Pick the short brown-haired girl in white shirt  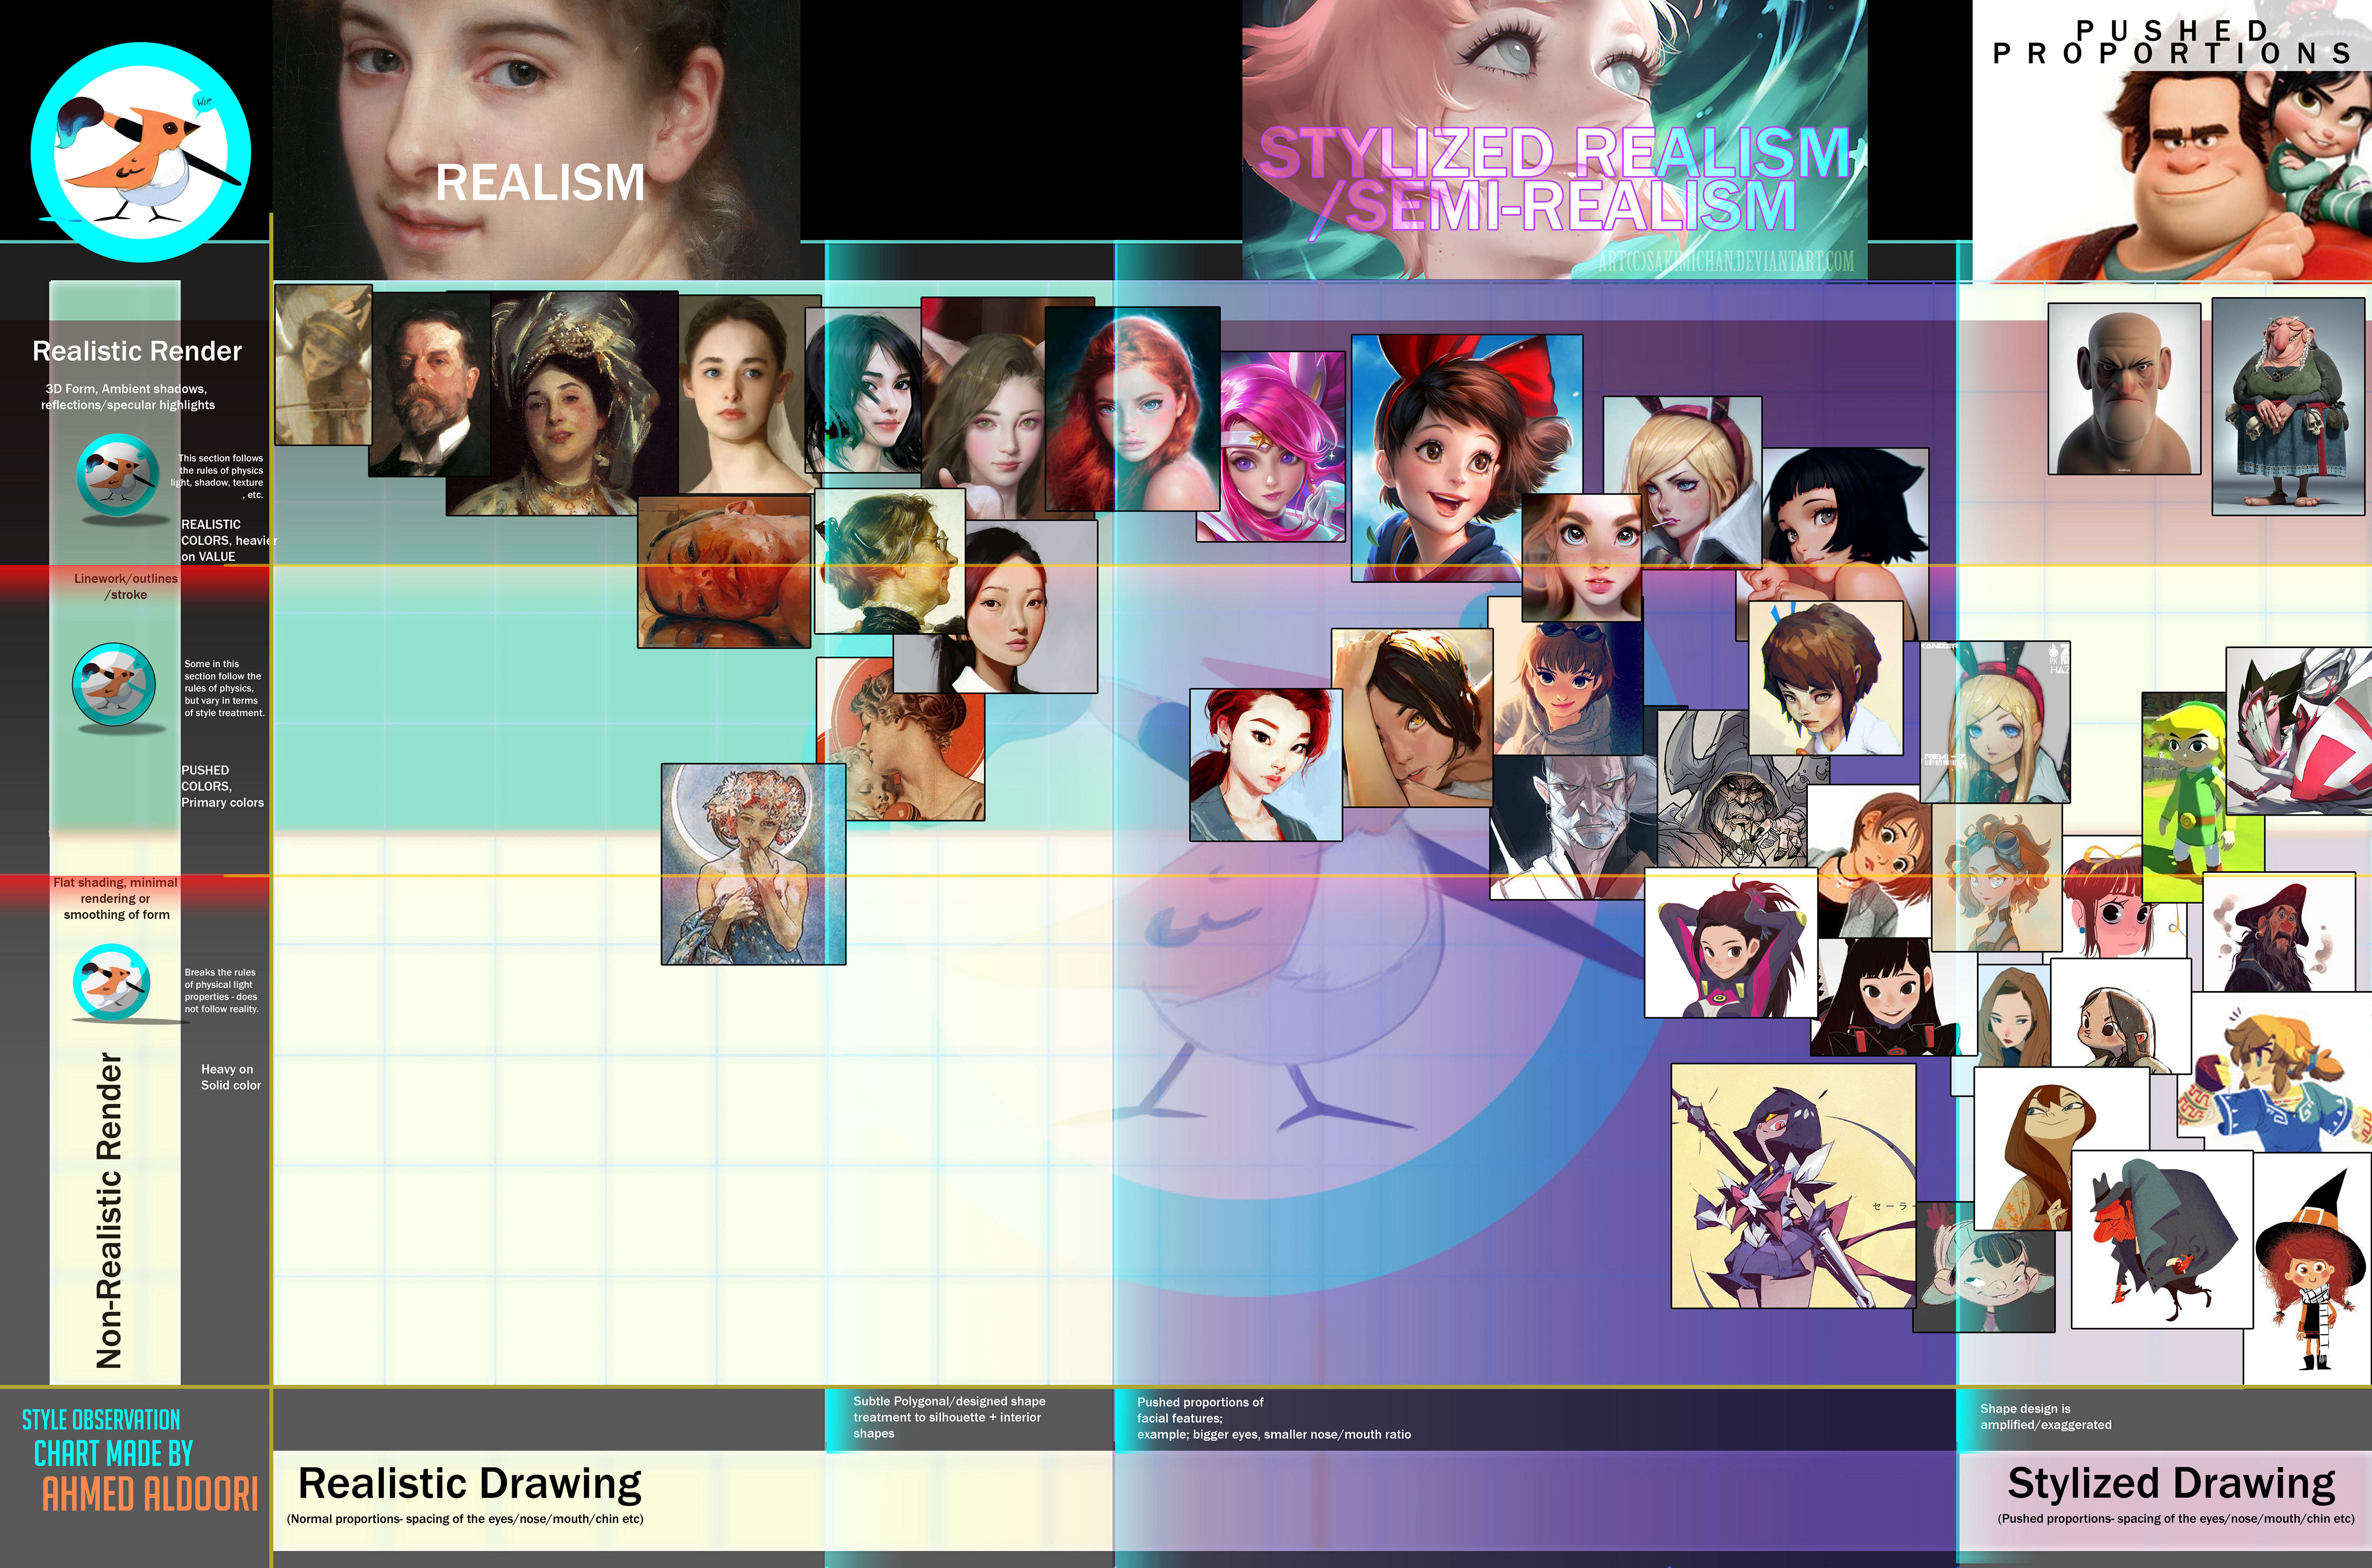1826,678
